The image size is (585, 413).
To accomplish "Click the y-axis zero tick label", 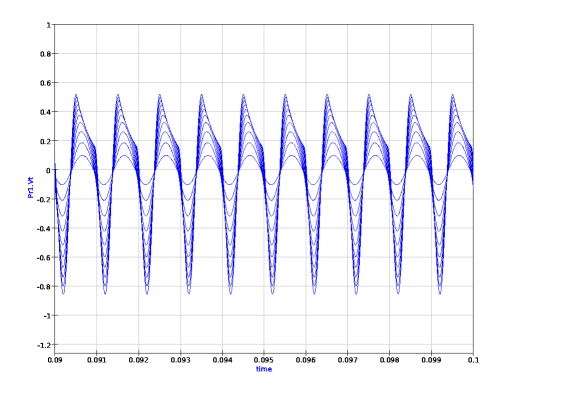I will (49, 170).
